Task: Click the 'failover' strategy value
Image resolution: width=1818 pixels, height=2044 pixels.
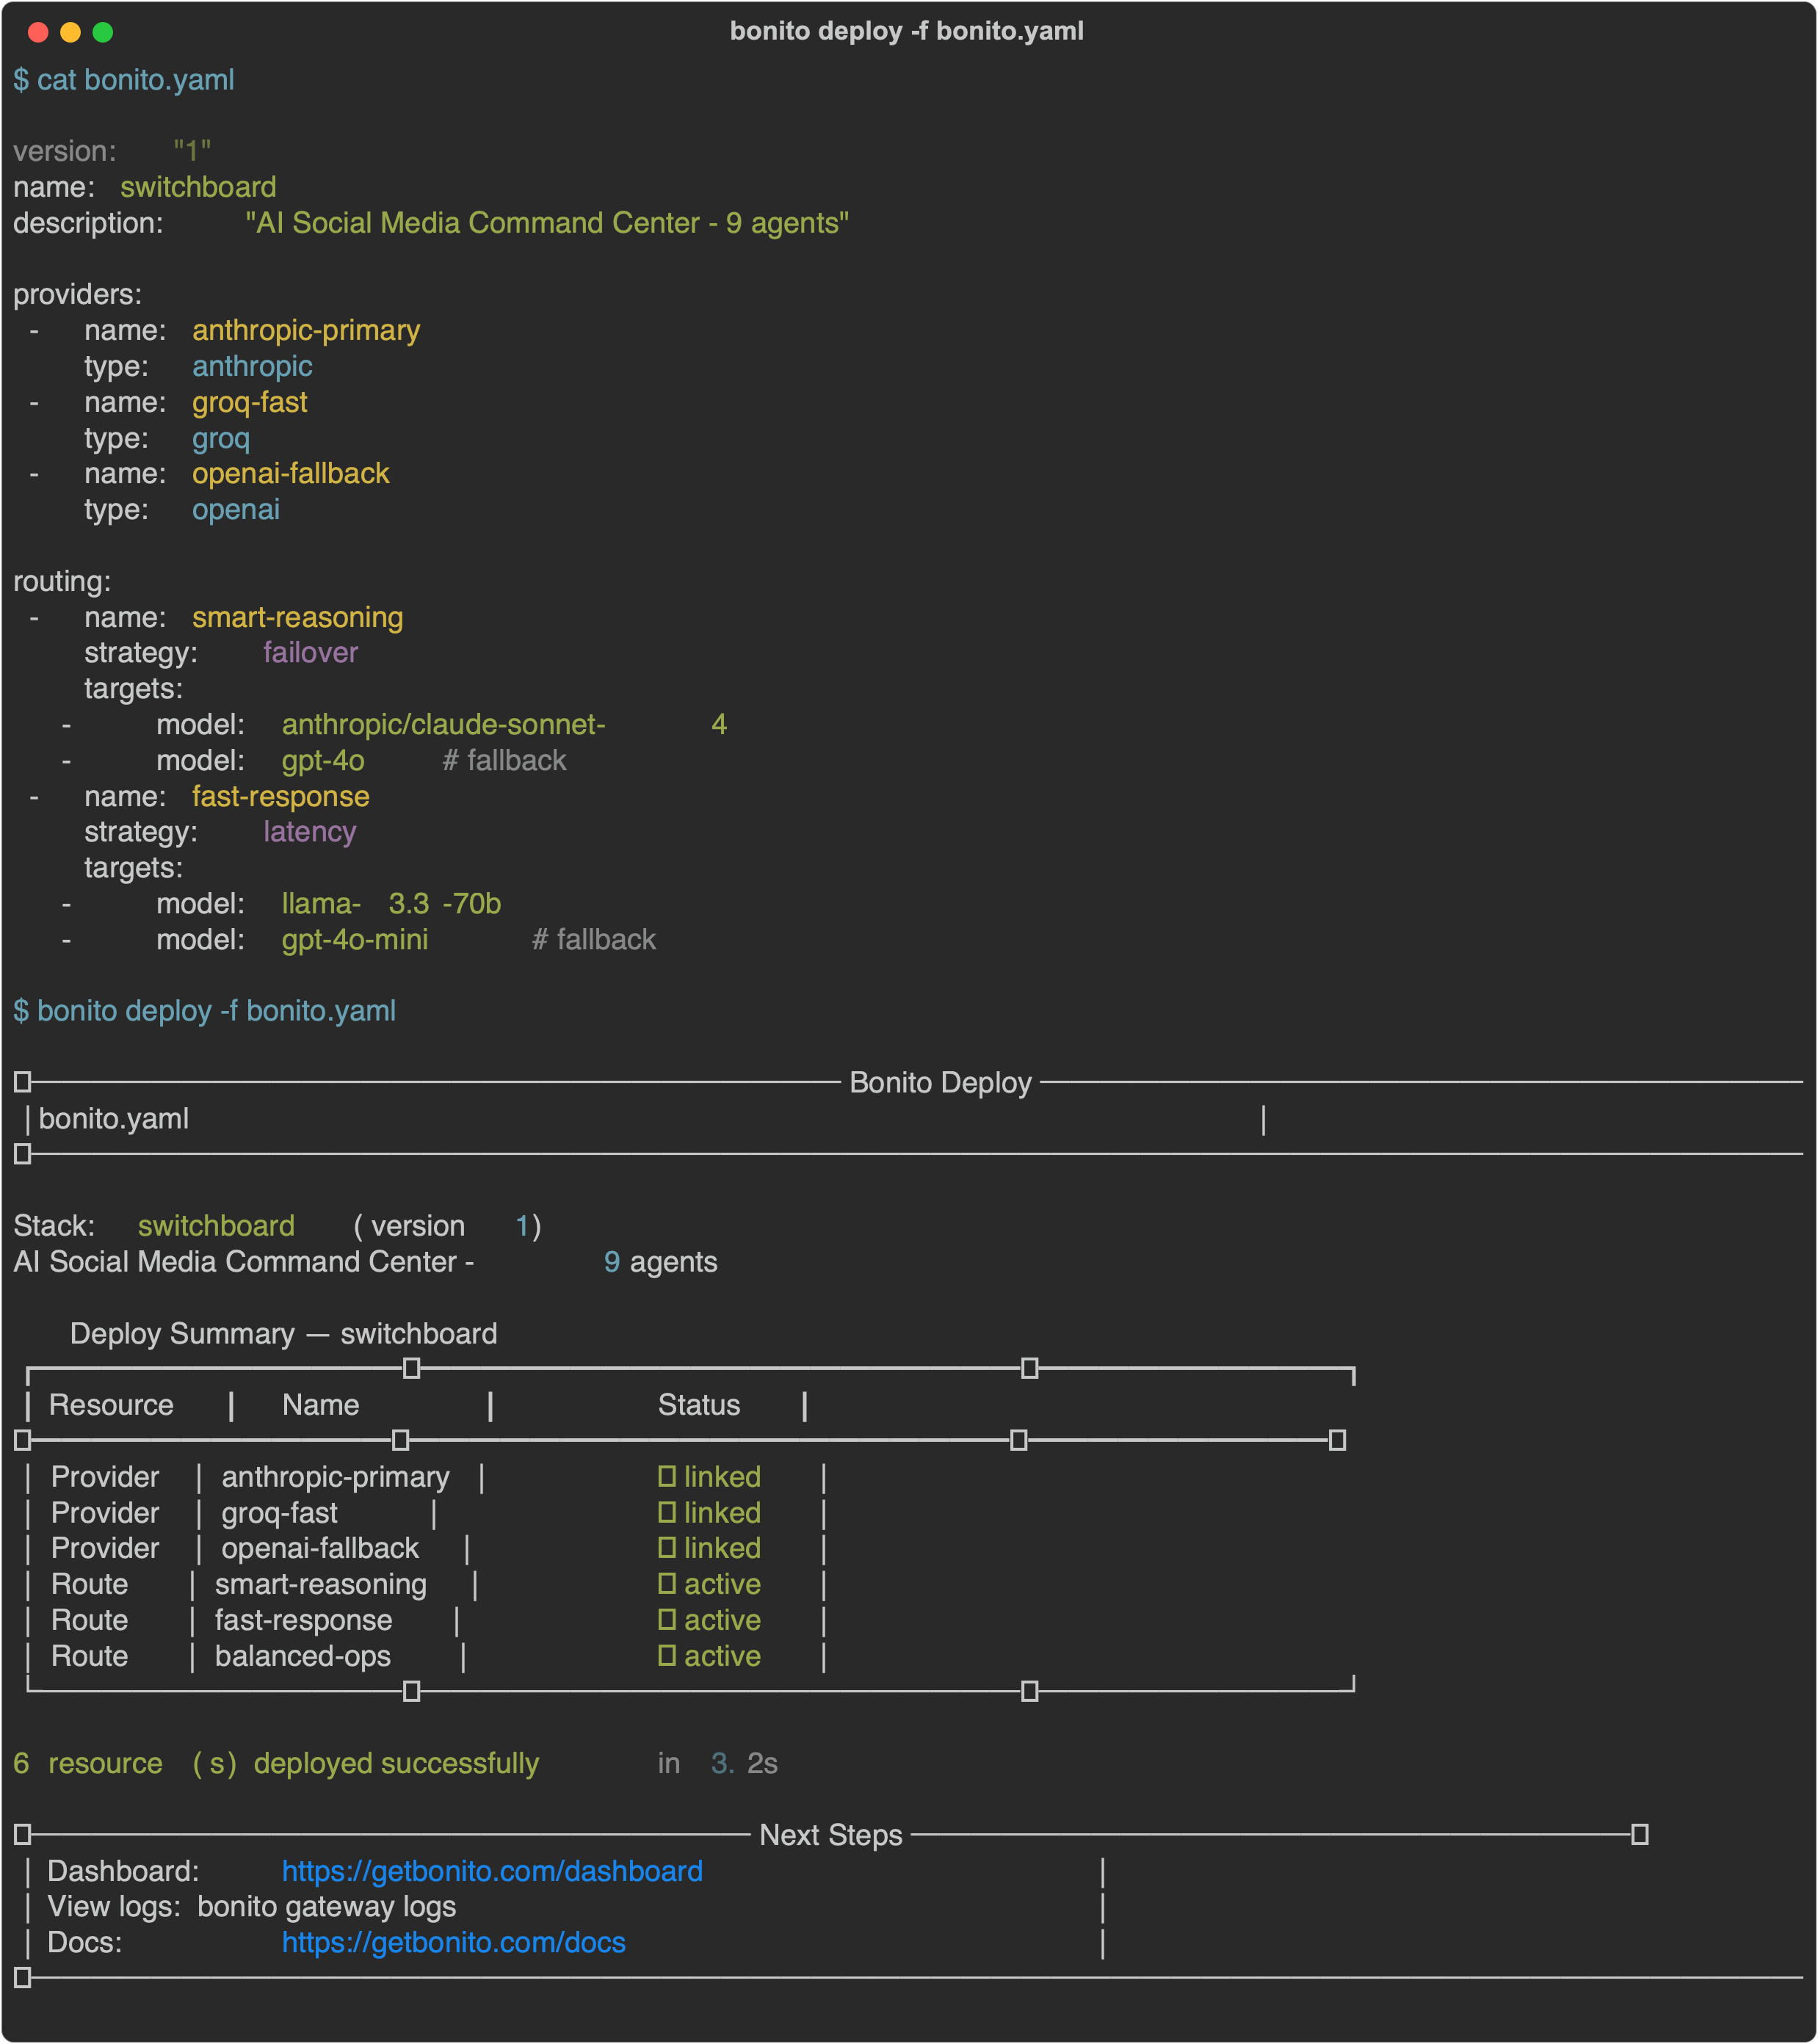Action: (311, 653)
